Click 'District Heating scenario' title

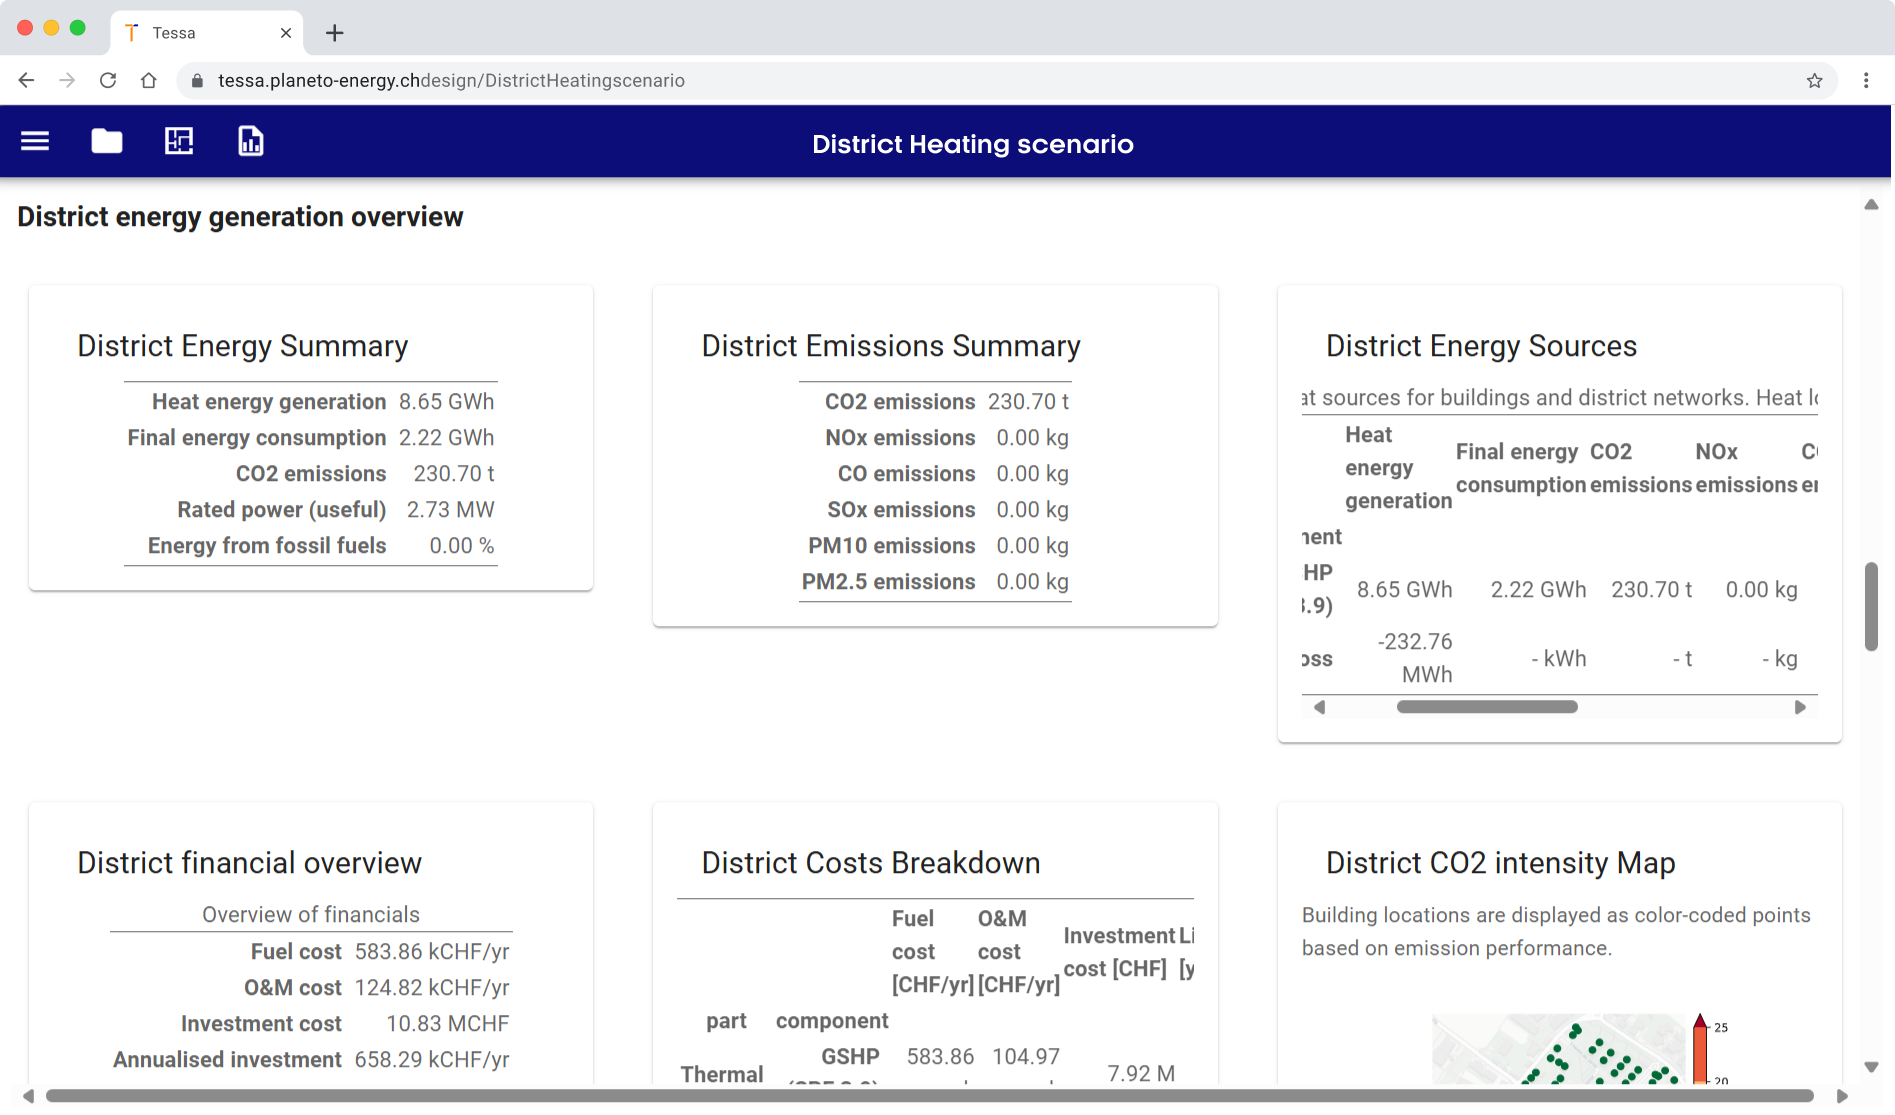coord(972,144)
